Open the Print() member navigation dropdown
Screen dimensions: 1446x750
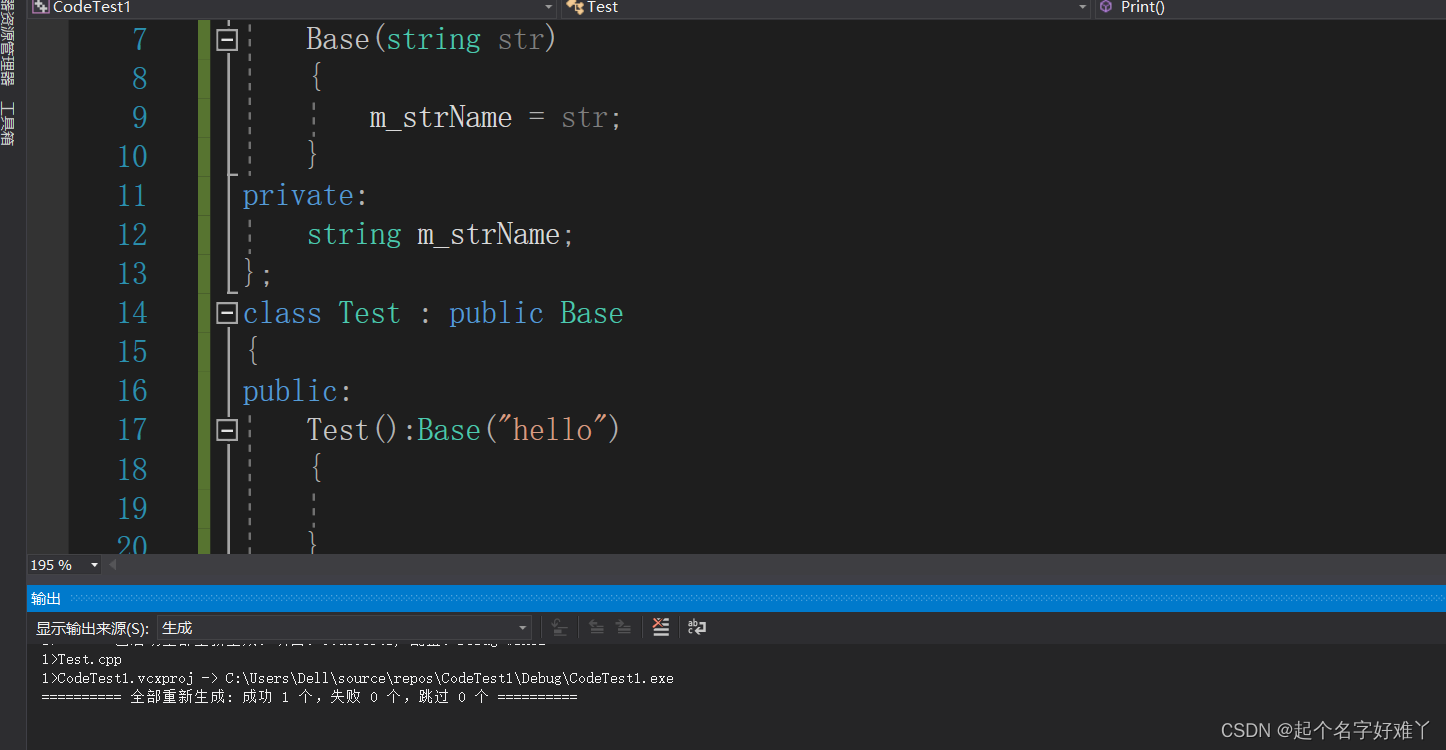tap(1270, 7)
